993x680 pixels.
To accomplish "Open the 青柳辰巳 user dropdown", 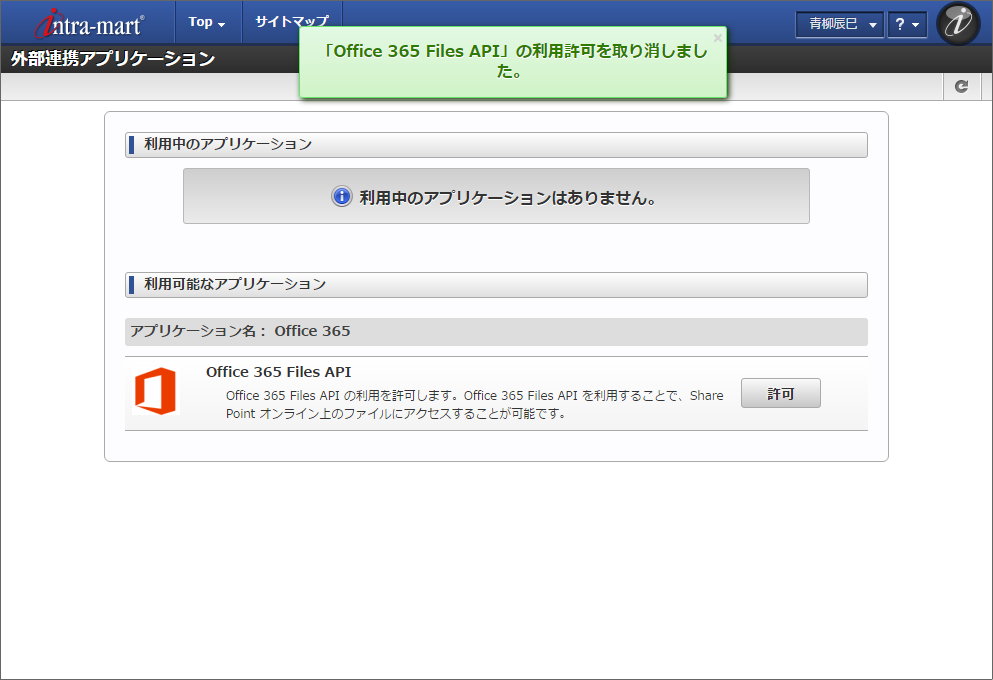I will pos(840,24).
